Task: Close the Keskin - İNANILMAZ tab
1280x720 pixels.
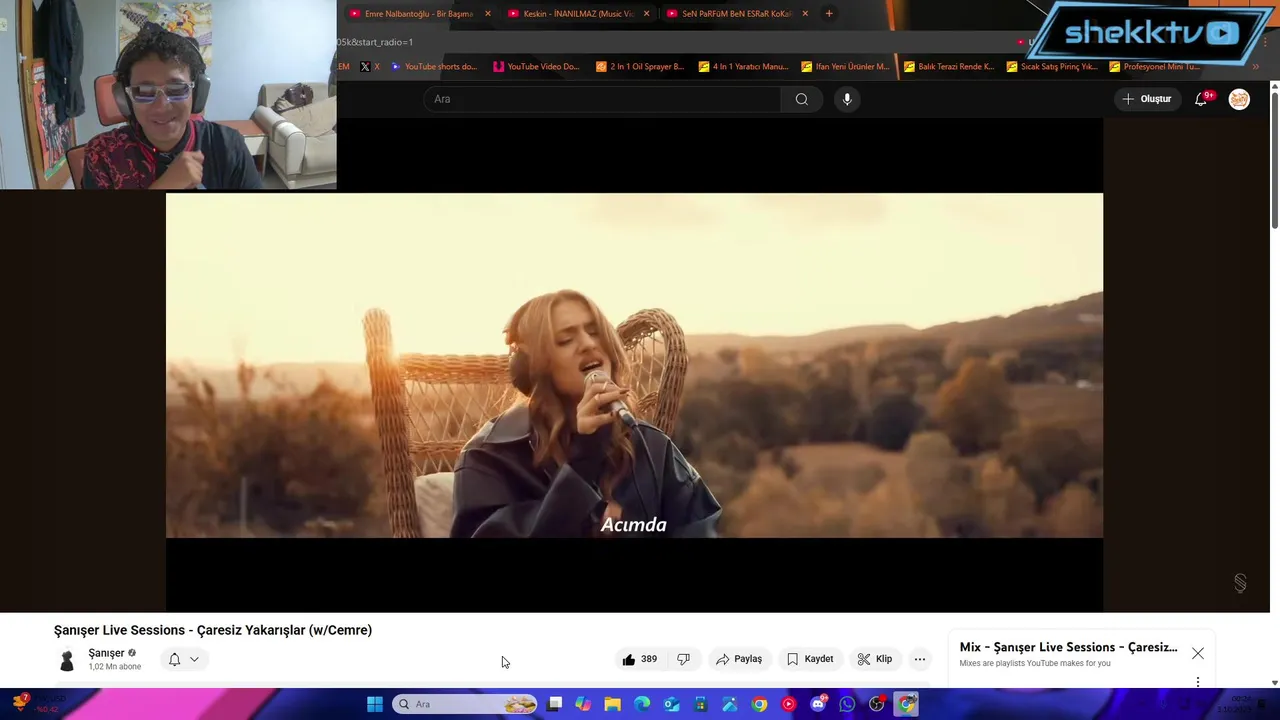Action: click(x=646, y=14)
